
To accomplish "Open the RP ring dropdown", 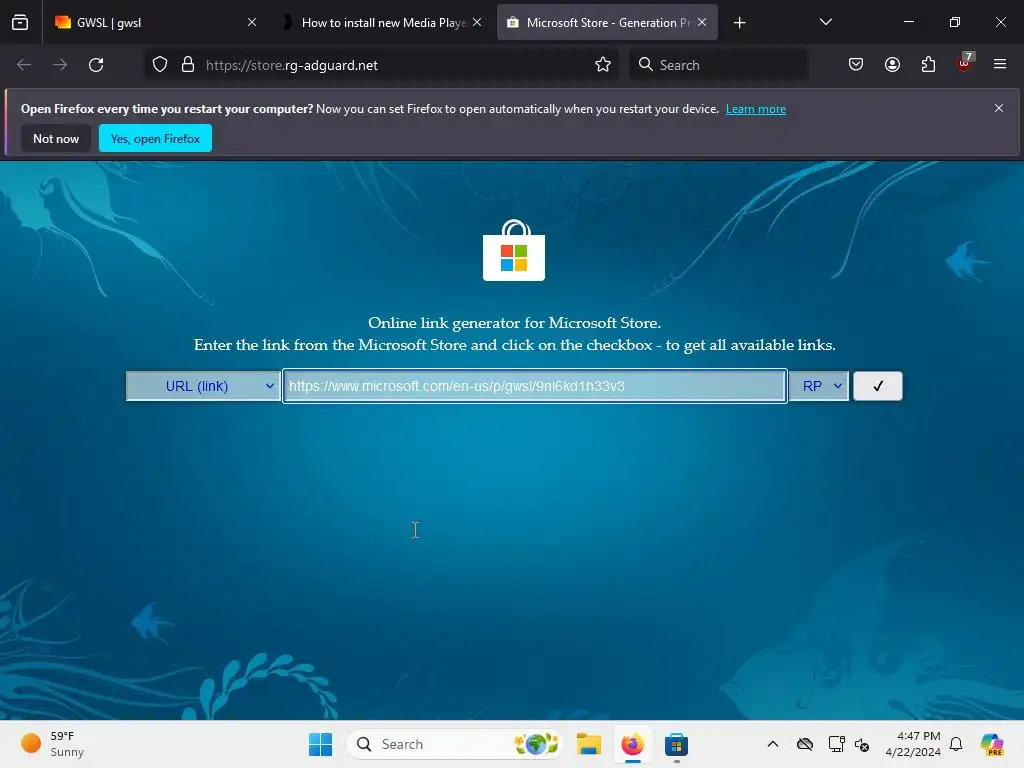I will click(818, 386).
